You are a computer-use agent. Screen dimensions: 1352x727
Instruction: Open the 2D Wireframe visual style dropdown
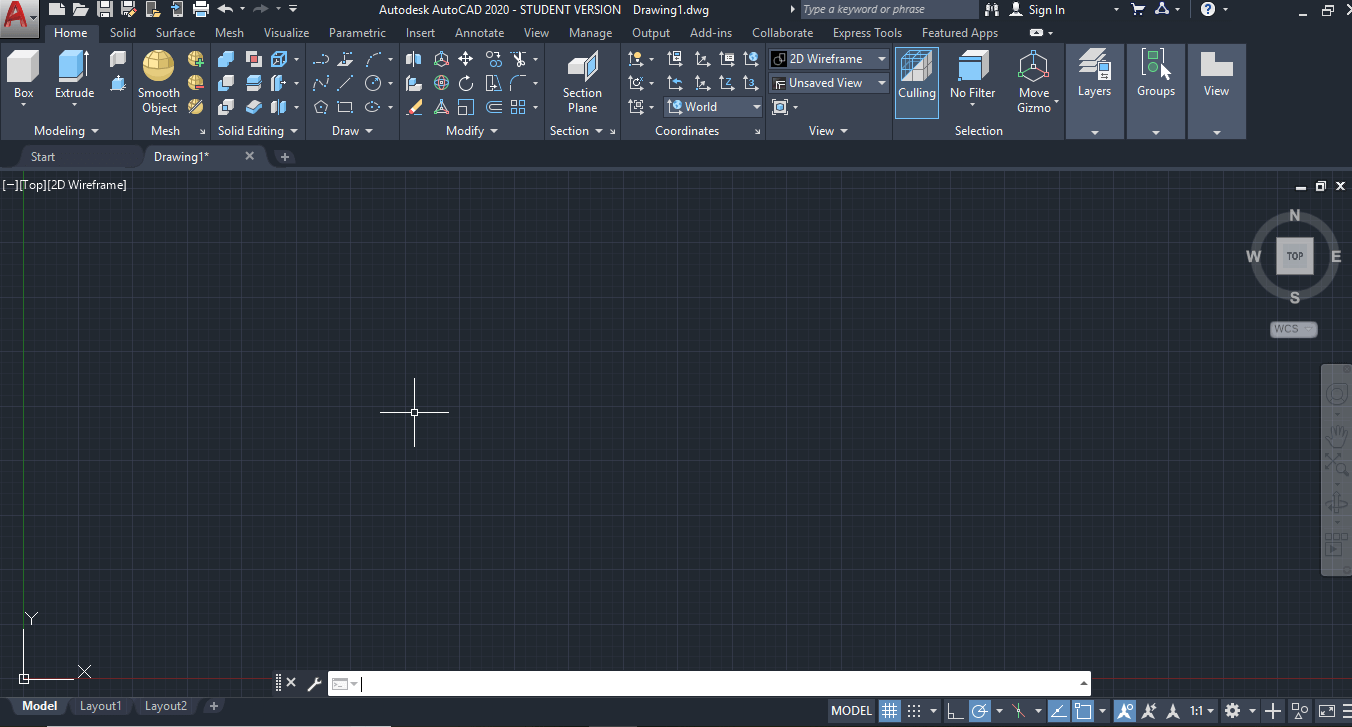pos(829,59)
